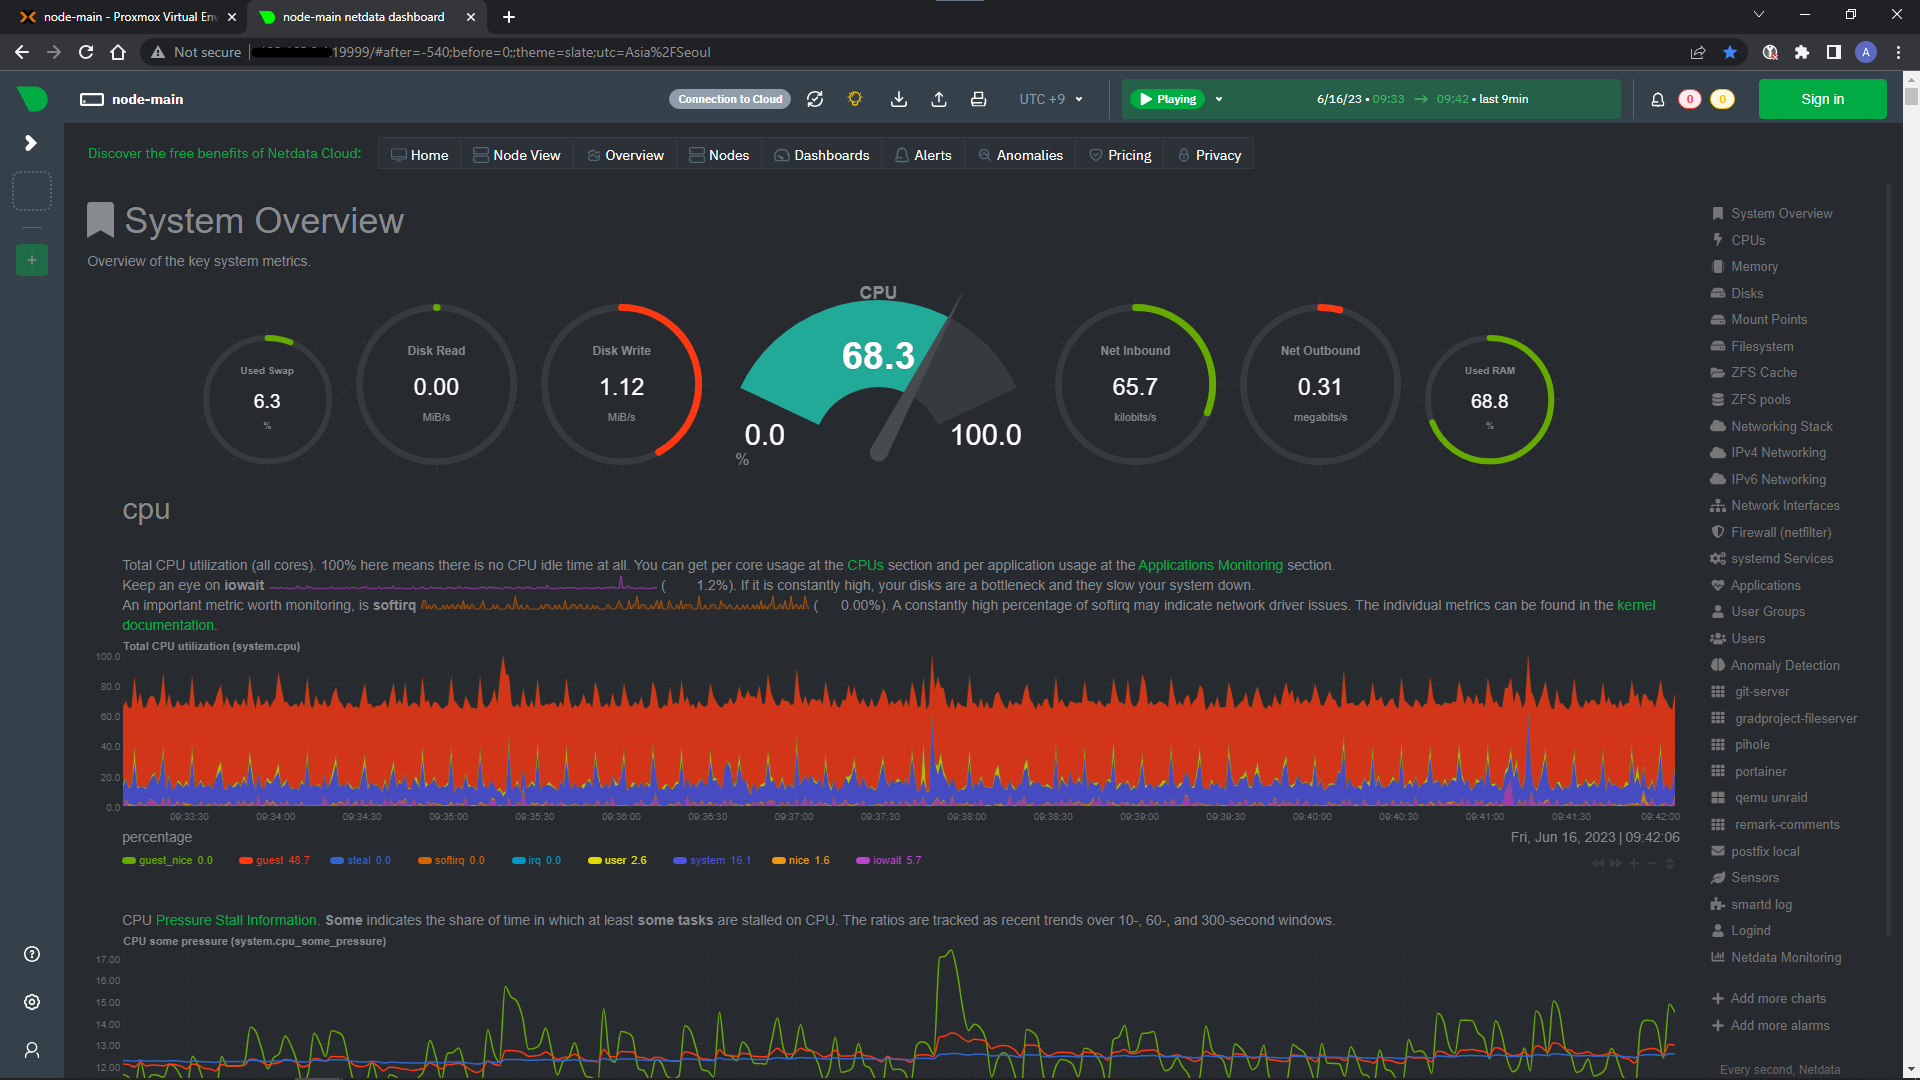Toggle the guest legend series

(x=274, y=860)
